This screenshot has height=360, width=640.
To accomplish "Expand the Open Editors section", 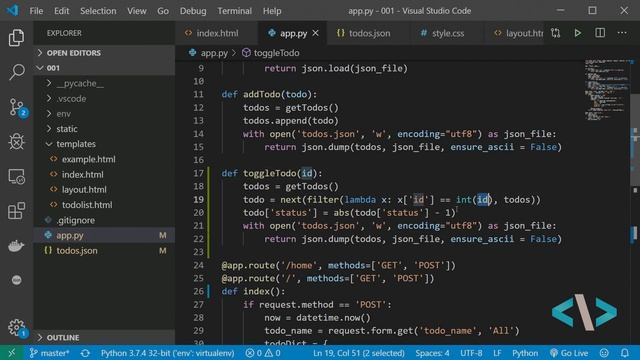I will [104, 53].
